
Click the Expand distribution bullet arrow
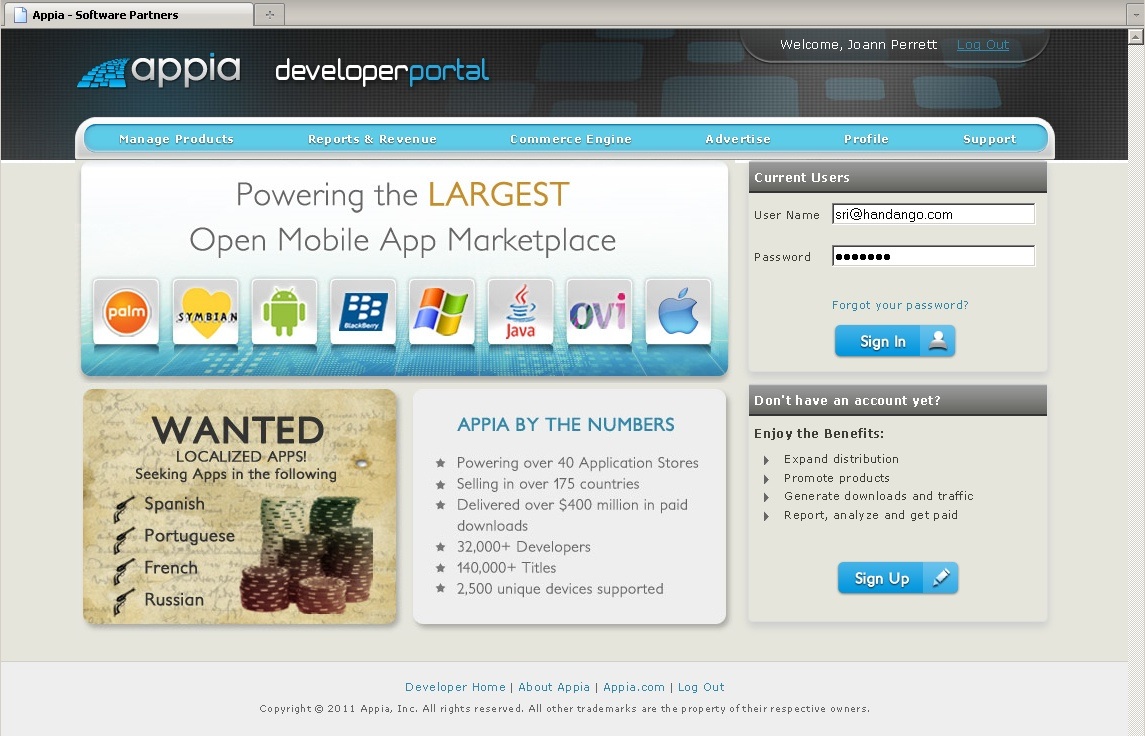point(766,460)
